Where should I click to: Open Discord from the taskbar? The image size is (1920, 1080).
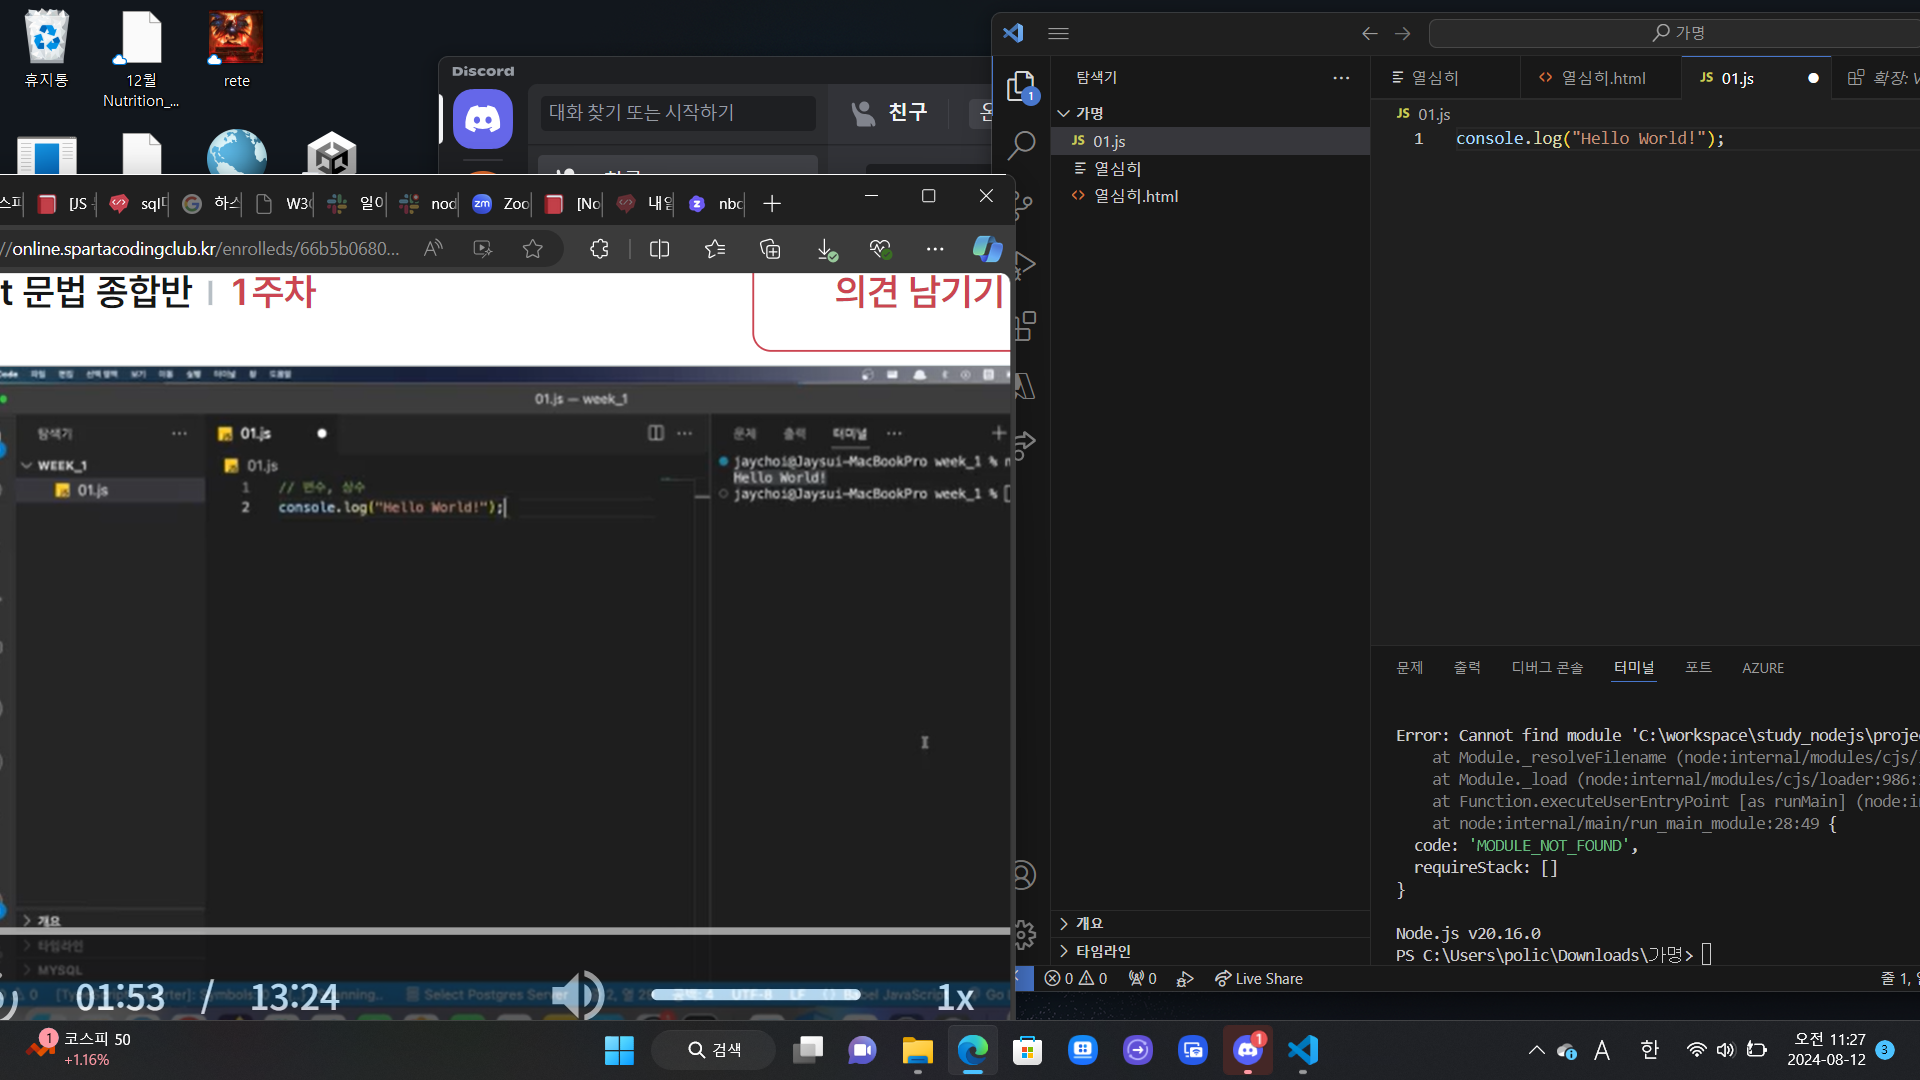click(x=1248, y=1050)
